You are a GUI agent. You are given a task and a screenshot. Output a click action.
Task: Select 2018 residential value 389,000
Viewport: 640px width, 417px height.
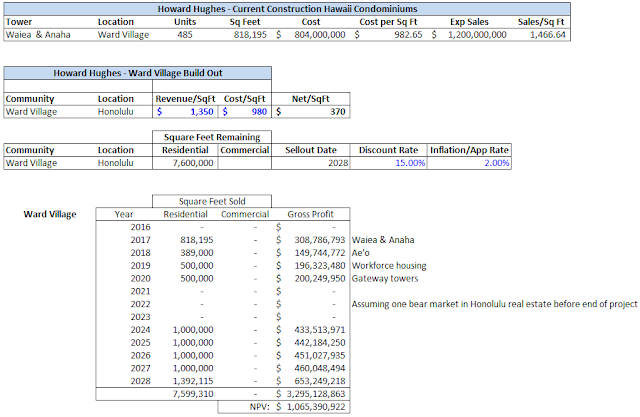[x=197, y=253]
